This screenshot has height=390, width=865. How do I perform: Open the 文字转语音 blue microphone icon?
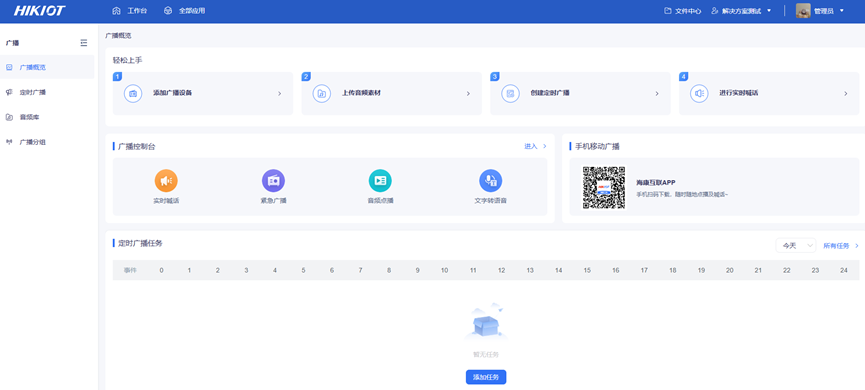[490, 180]
